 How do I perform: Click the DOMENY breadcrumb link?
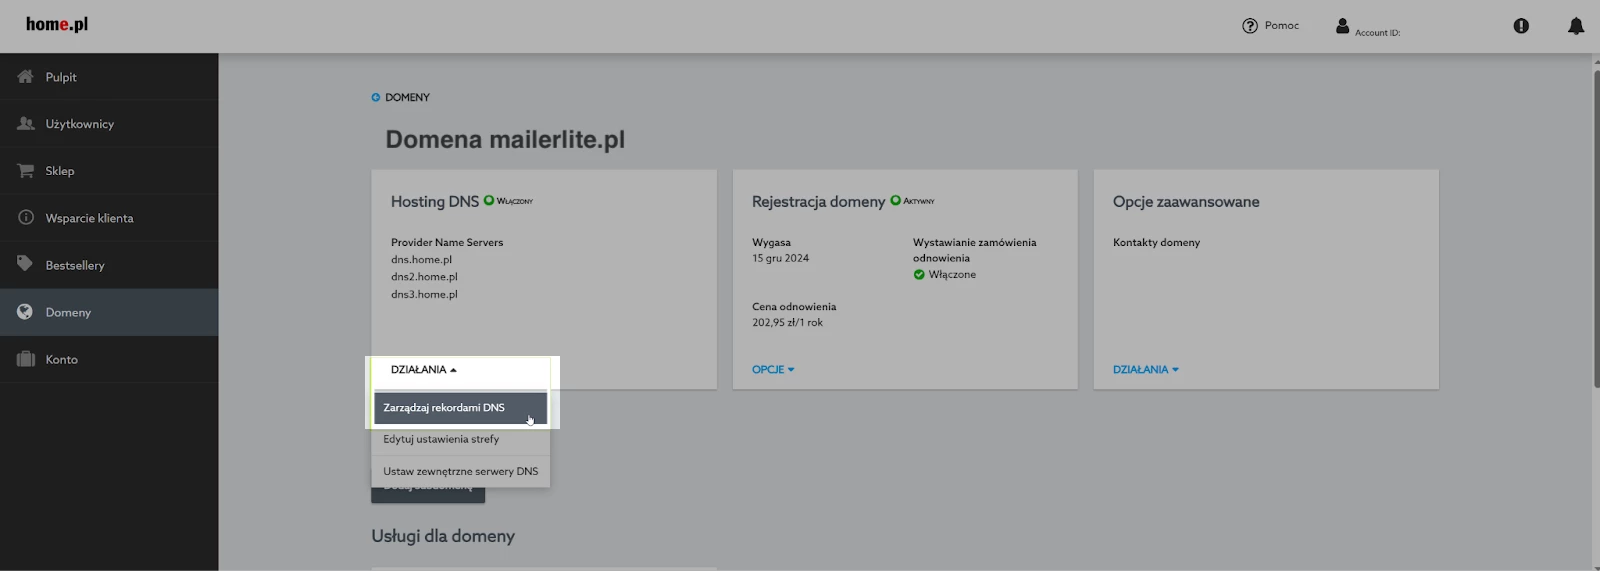click(407, 97)
